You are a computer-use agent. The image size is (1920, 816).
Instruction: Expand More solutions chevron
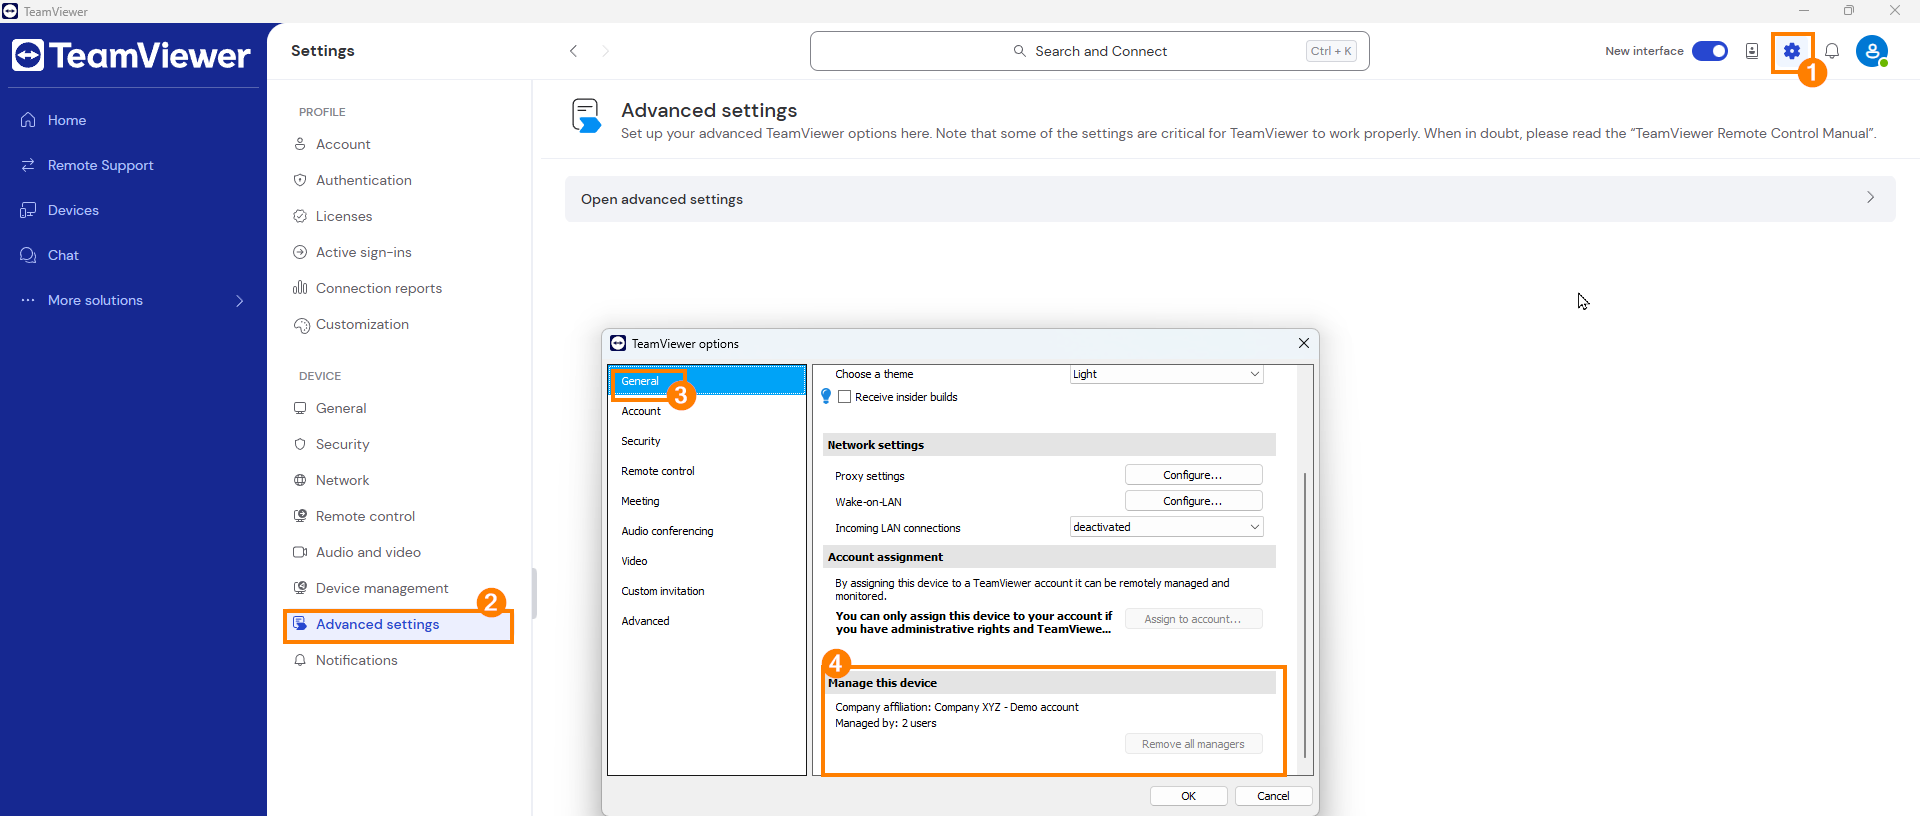240,300
